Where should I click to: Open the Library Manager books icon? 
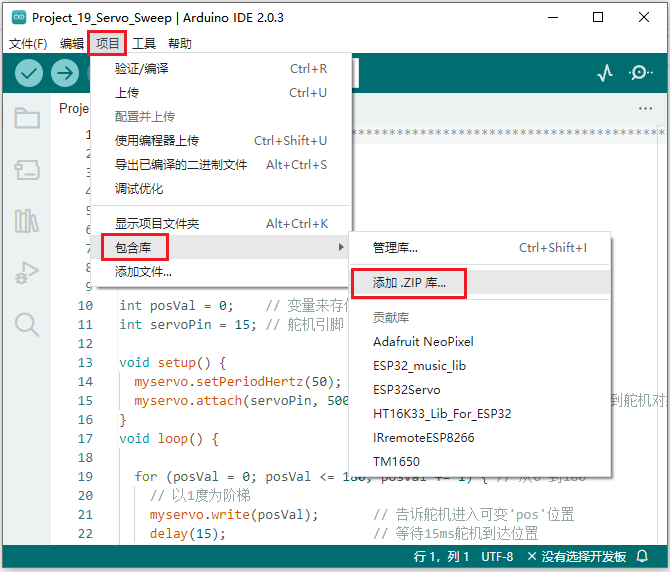click(27, 221)
